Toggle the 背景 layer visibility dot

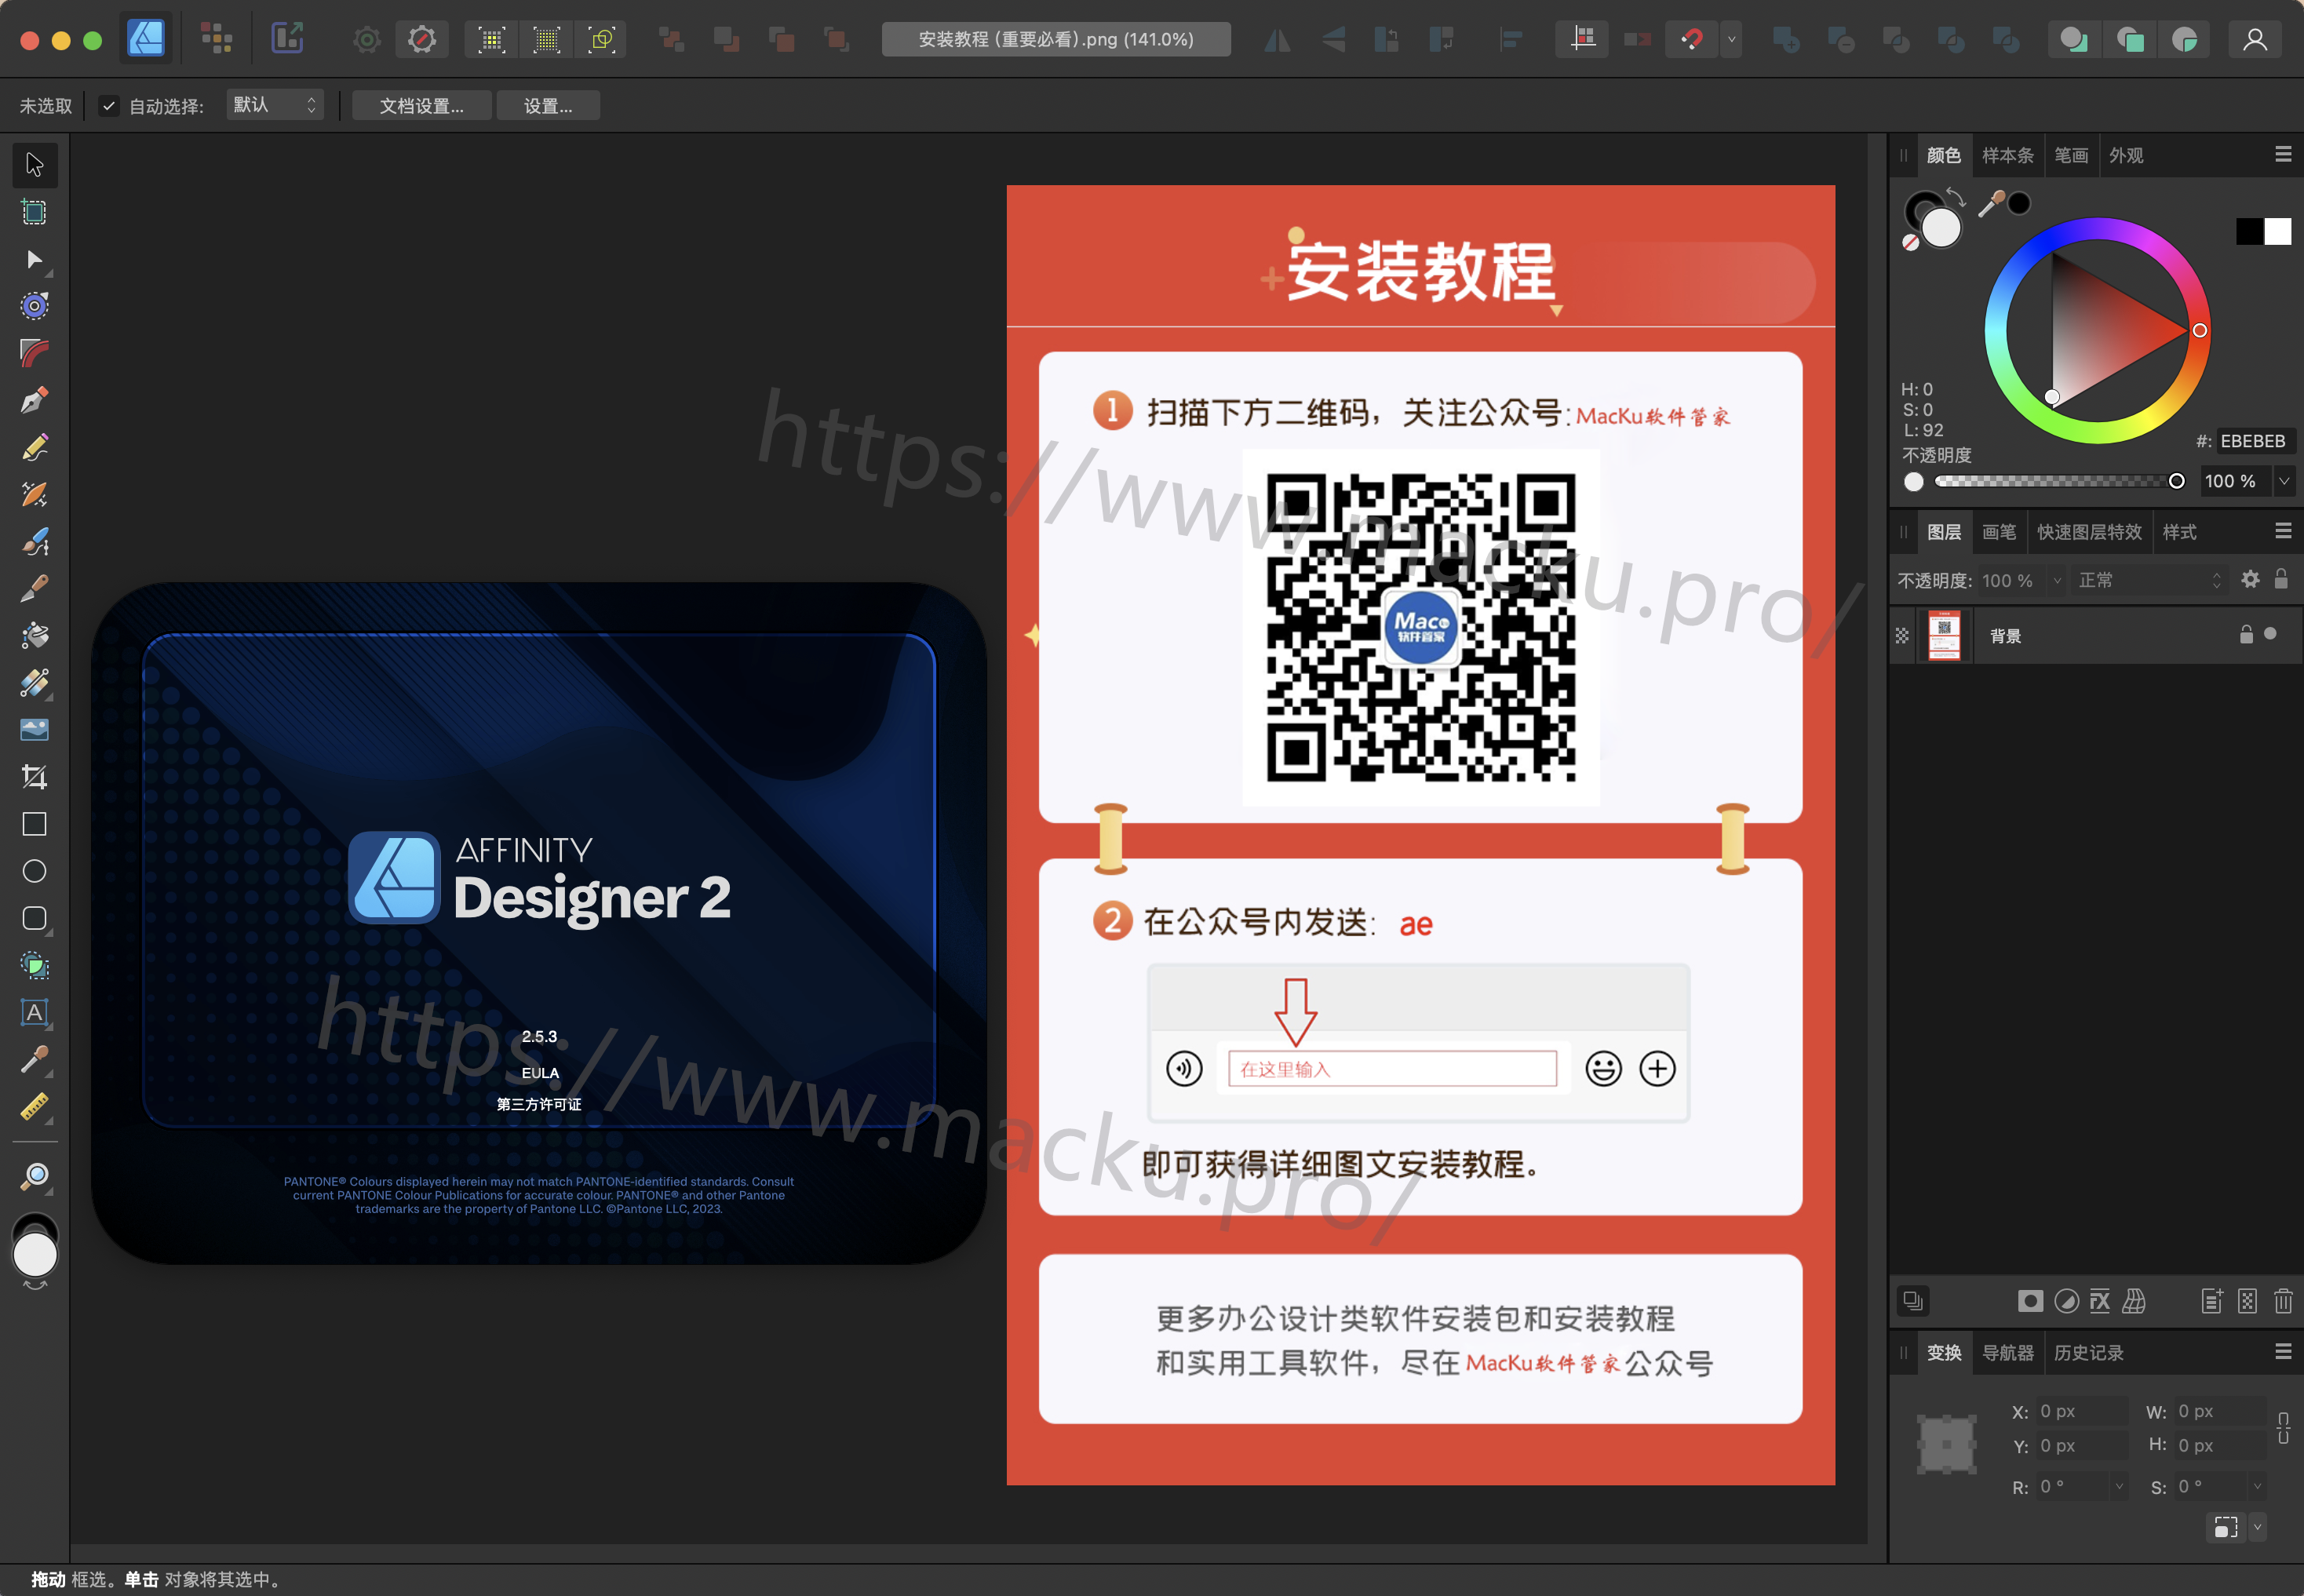tap(2271, 634)
